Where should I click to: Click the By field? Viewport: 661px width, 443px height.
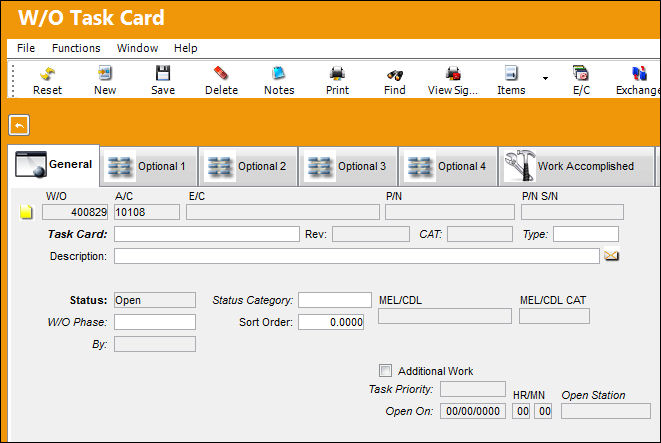[155, 344]
